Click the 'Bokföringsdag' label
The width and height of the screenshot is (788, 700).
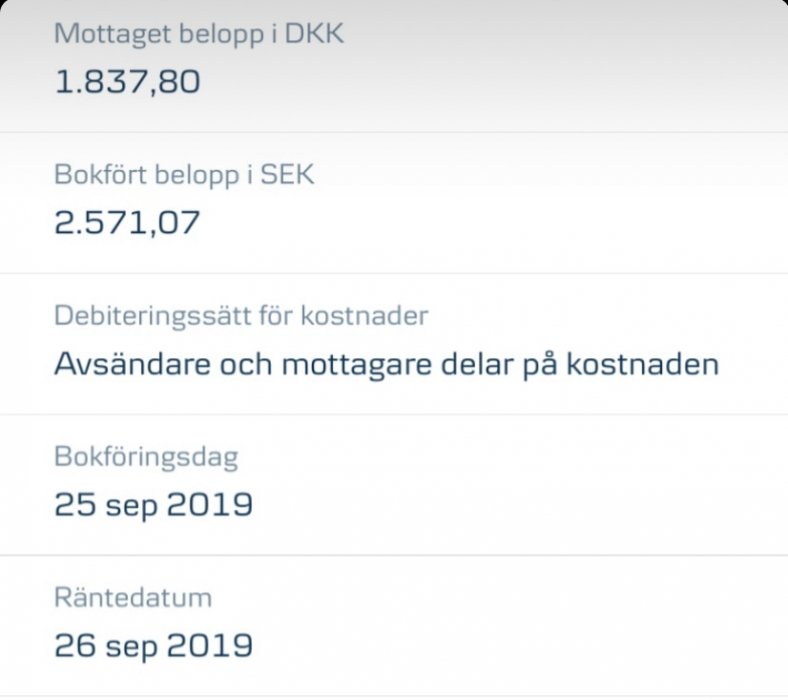coord(145,457)
